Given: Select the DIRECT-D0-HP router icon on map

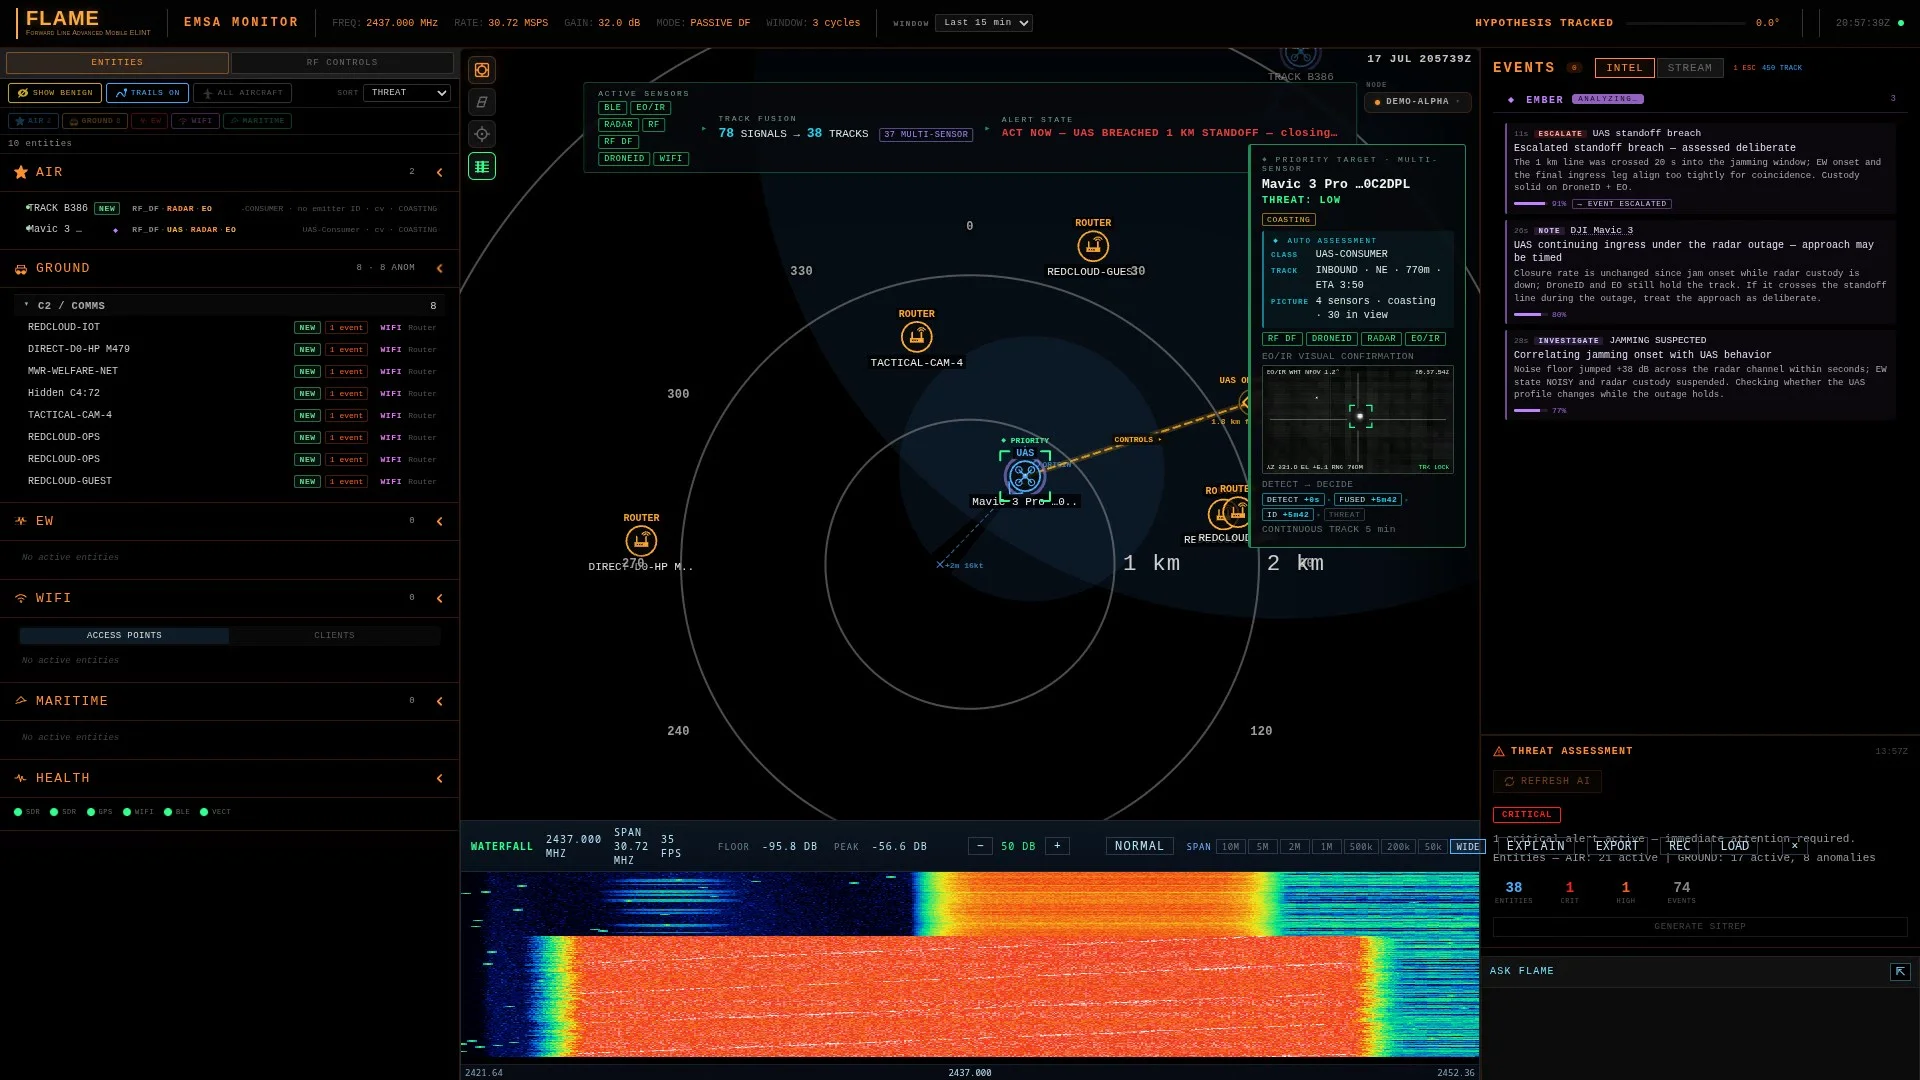Looking at the screenshot, I should (x=641, y=541).
